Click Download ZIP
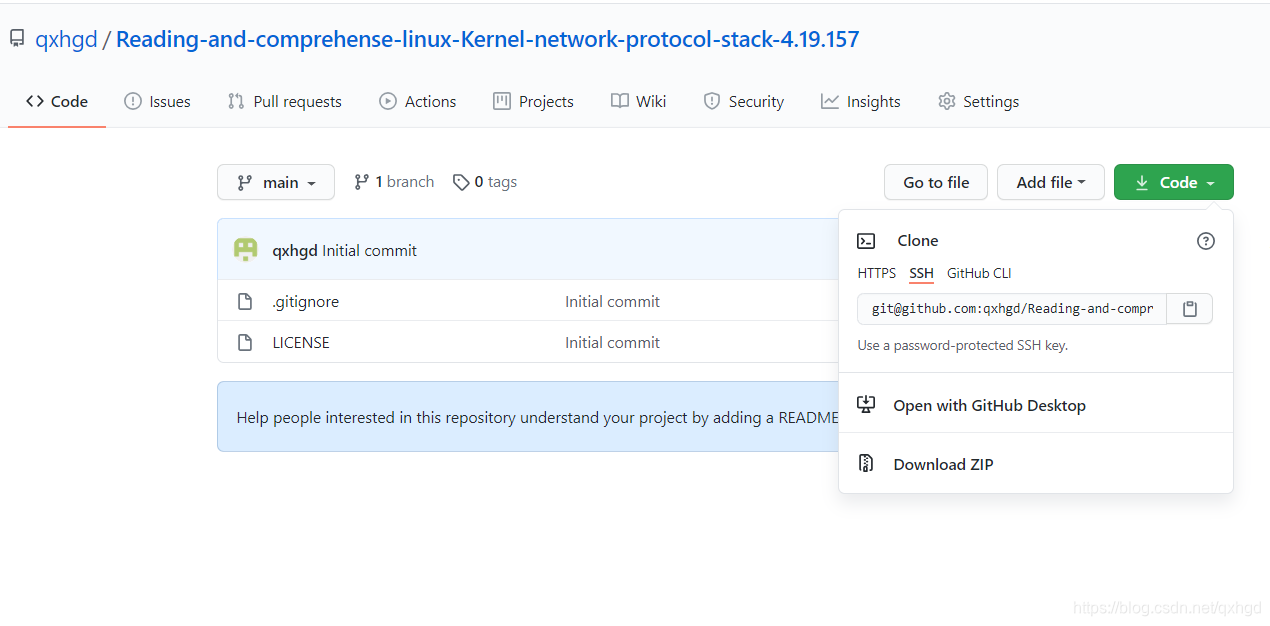Image resolution: width=1270 pixels, height=626 pixels. [943, 464]
